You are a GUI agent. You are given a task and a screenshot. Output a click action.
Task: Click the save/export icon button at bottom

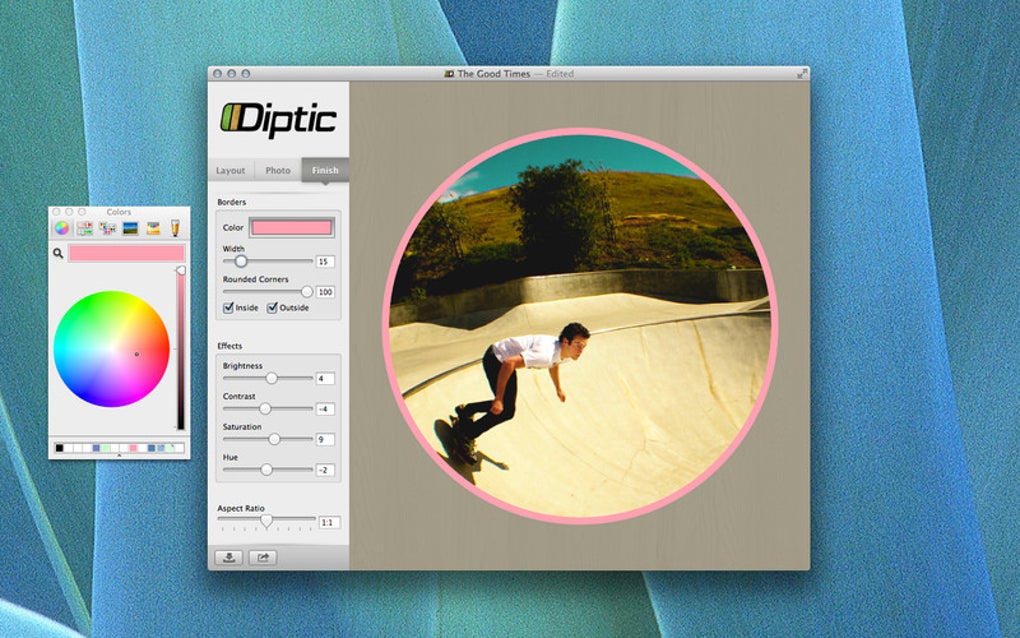pos(229,557)
